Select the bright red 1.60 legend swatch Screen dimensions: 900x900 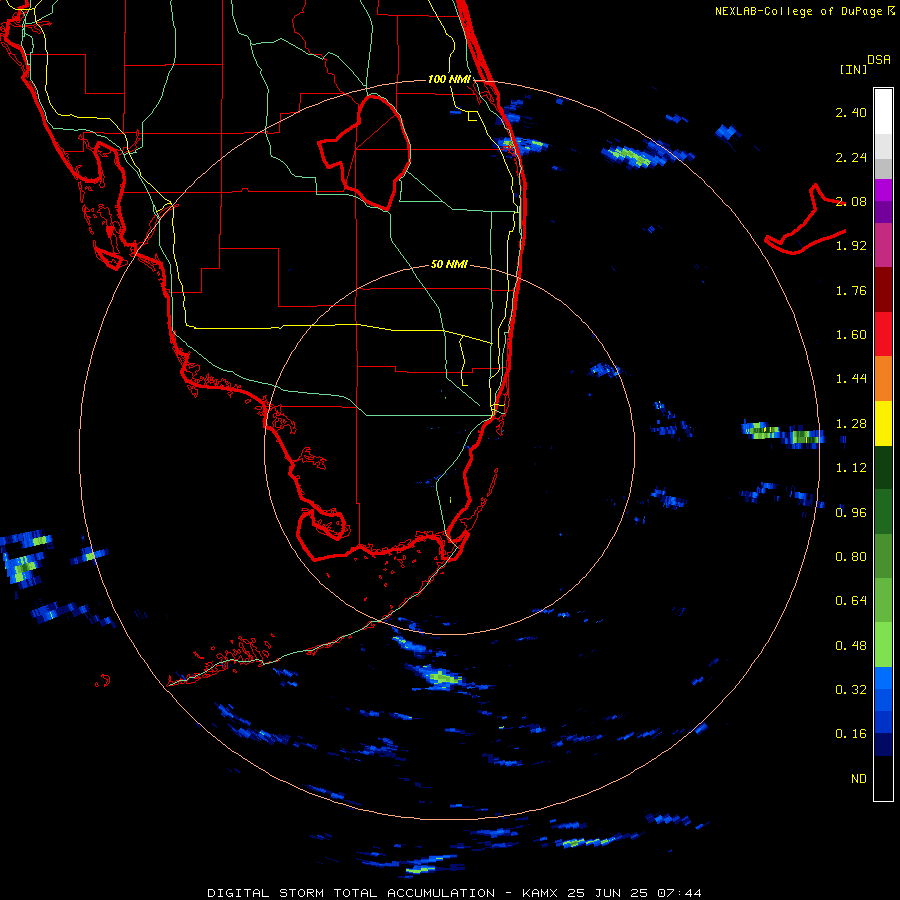point(883,334)
